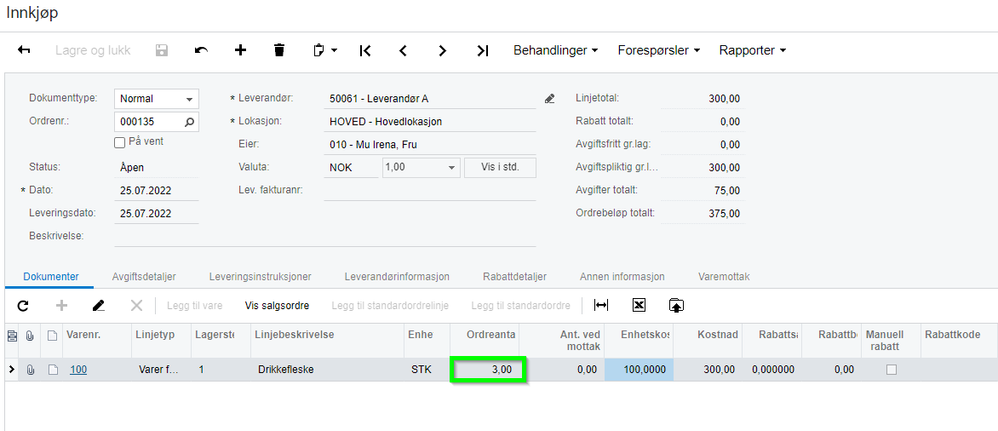Click the Drikkefleske description cell

coord(327,369)
